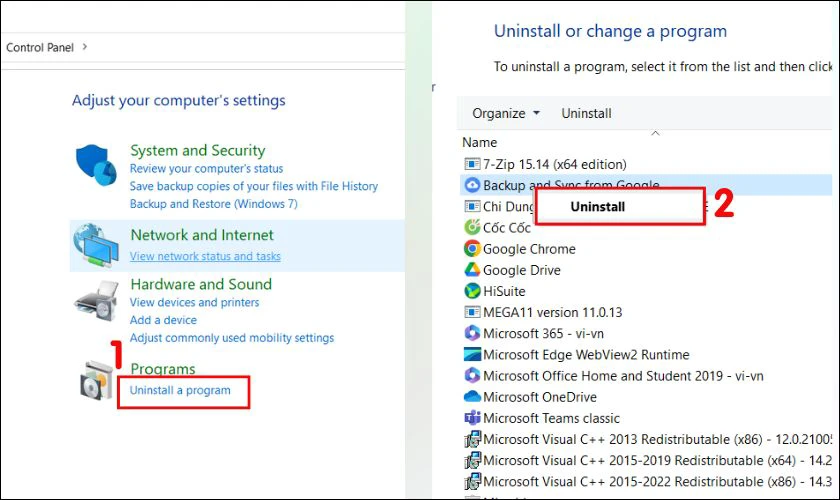Select the Google Chrome entry
Screen dimensions: 840x500
[x=529, y=249]
